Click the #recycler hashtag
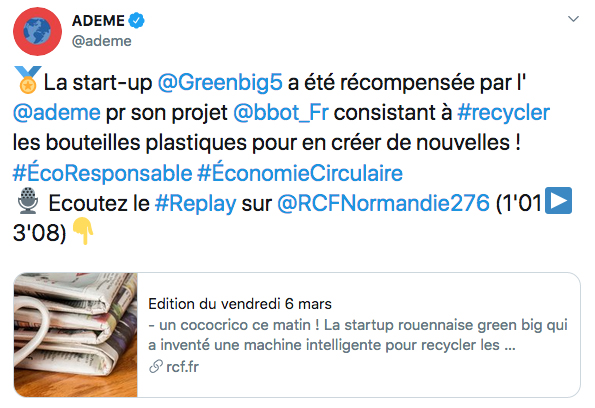595x408 pixels. (504, 113)
